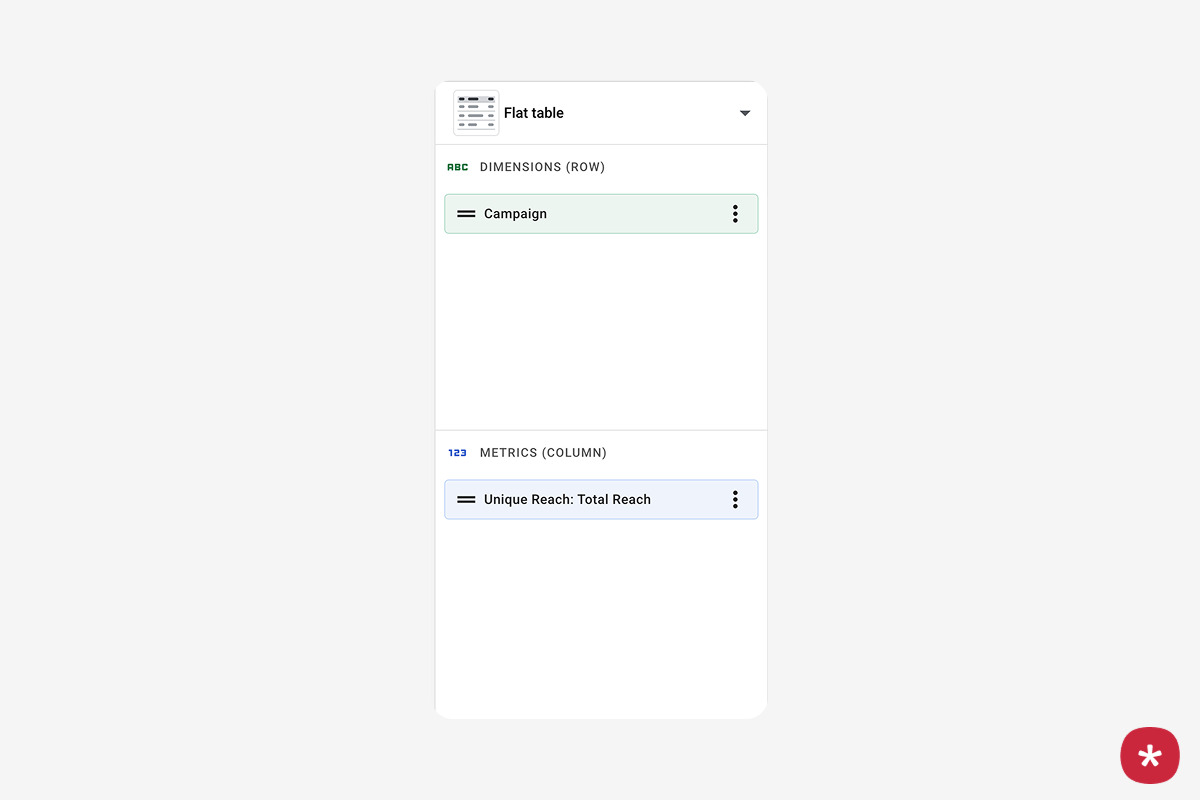Grab the Campaign drag handle icon
This screenshot has width=1200, height=800.
[x=466, y=214]
